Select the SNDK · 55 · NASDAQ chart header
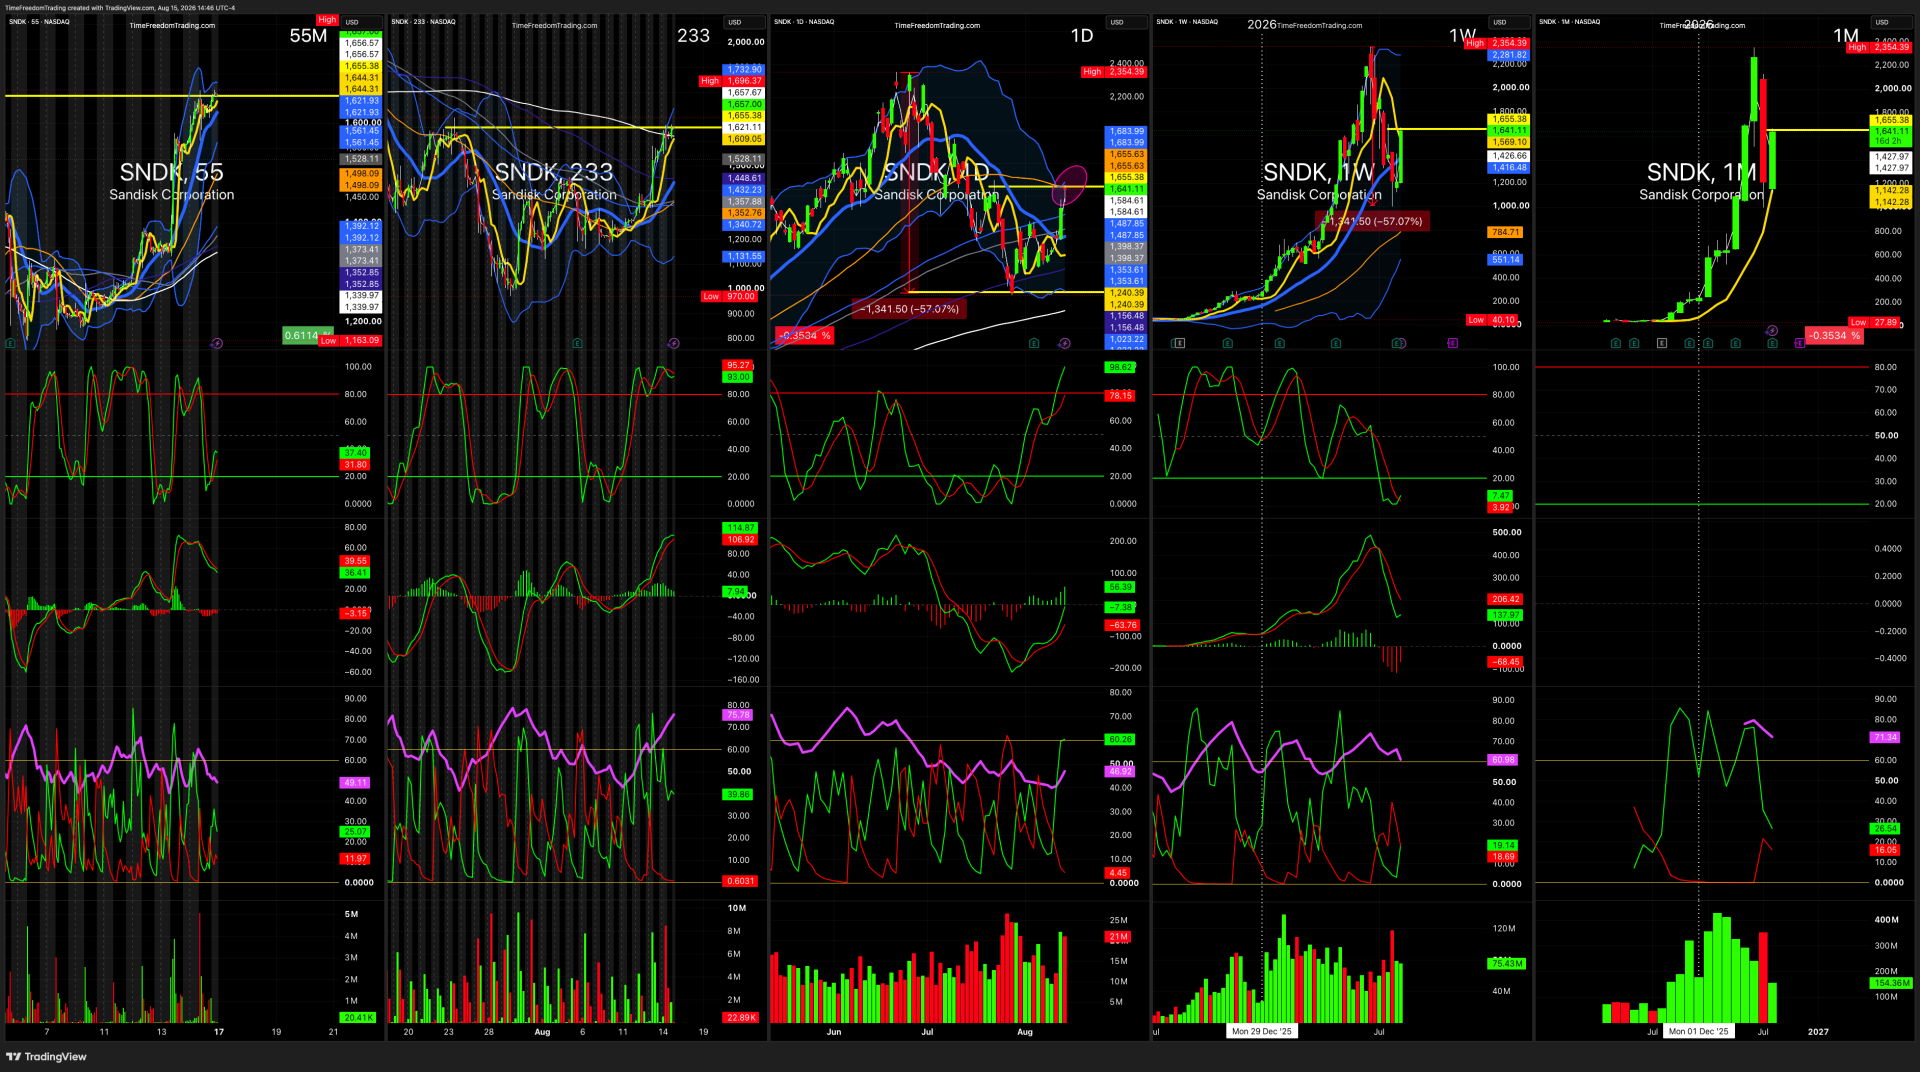 point(39,22)
